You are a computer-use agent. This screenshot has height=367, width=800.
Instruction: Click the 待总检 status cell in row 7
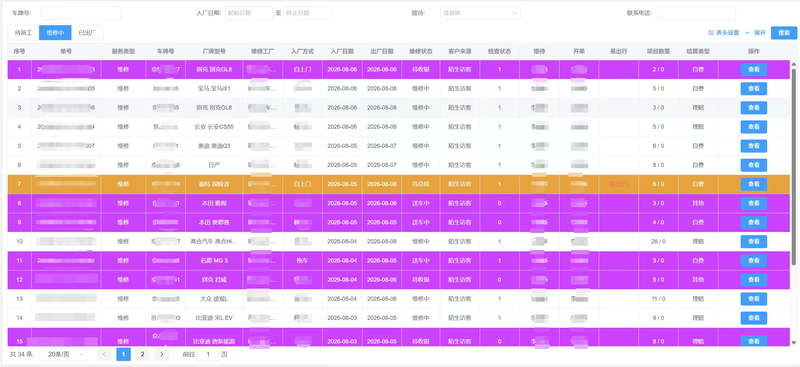420,184
